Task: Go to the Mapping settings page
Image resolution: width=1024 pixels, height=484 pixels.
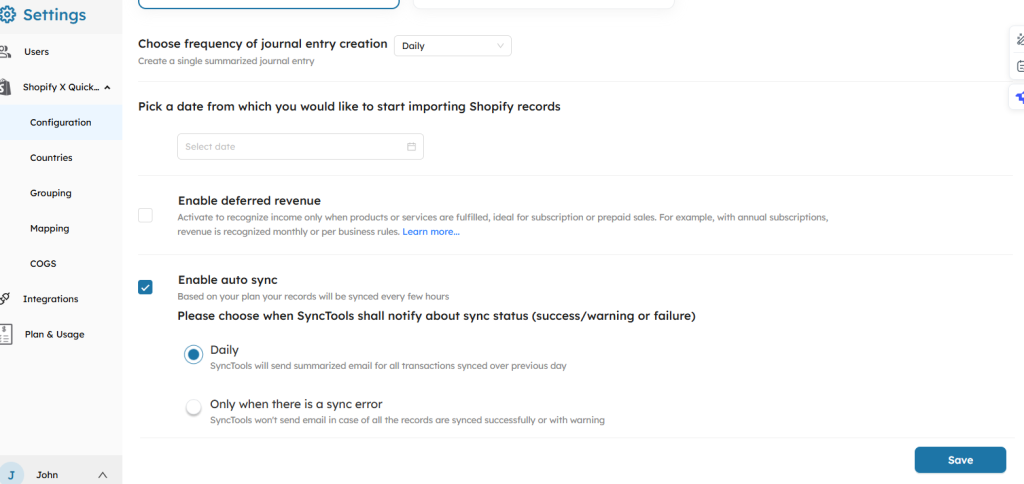Action: pyautogui.click(x=50, y=228)
